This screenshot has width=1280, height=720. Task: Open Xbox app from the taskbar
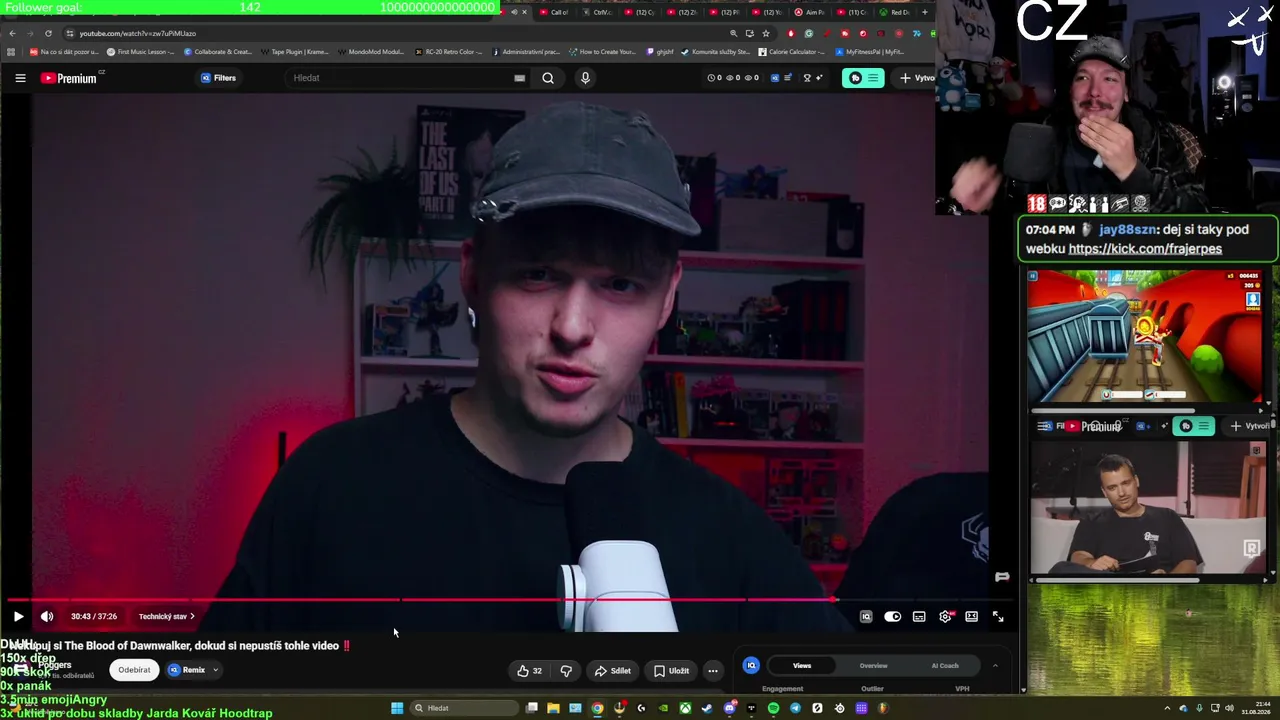point(685,708)
